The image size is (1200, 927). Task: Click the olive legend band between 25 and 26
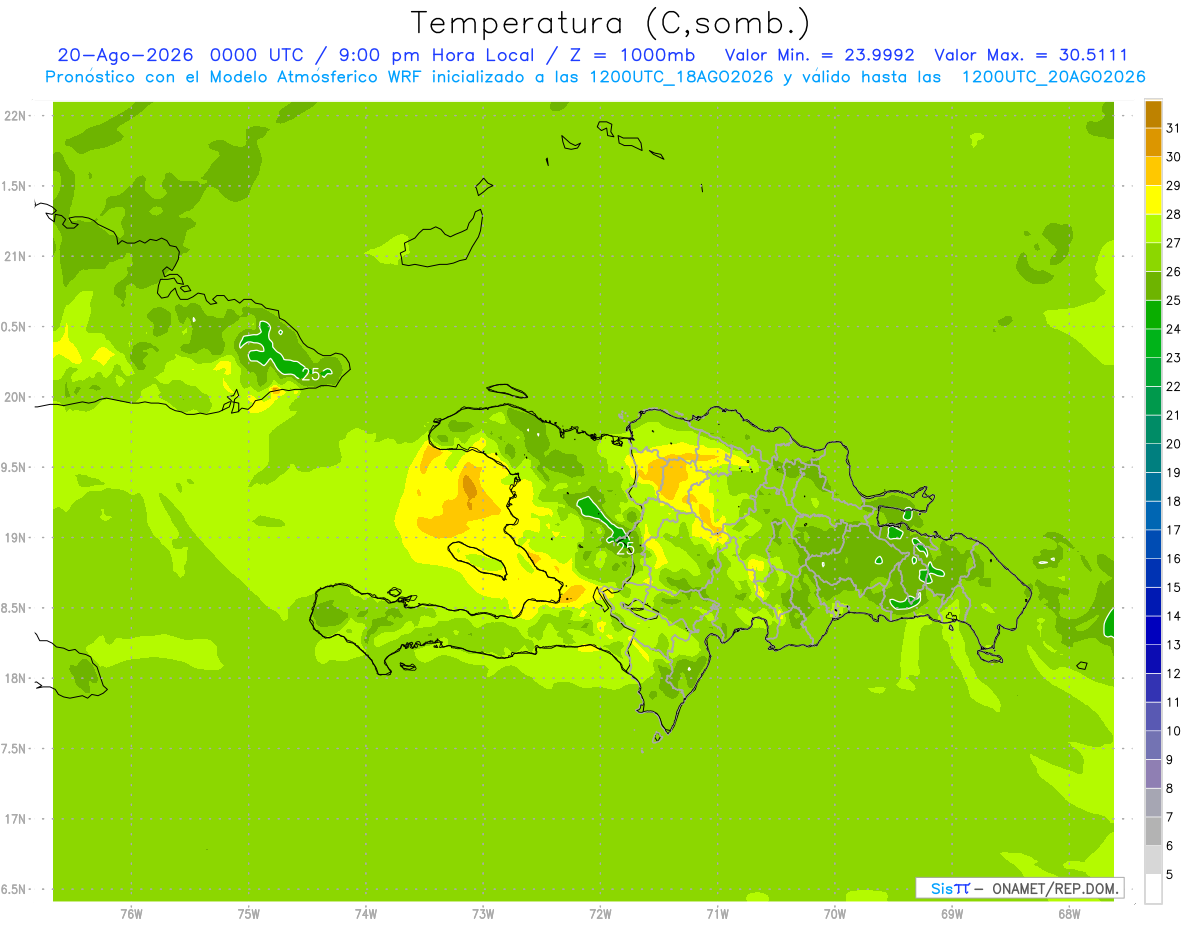coord(1153,286)
